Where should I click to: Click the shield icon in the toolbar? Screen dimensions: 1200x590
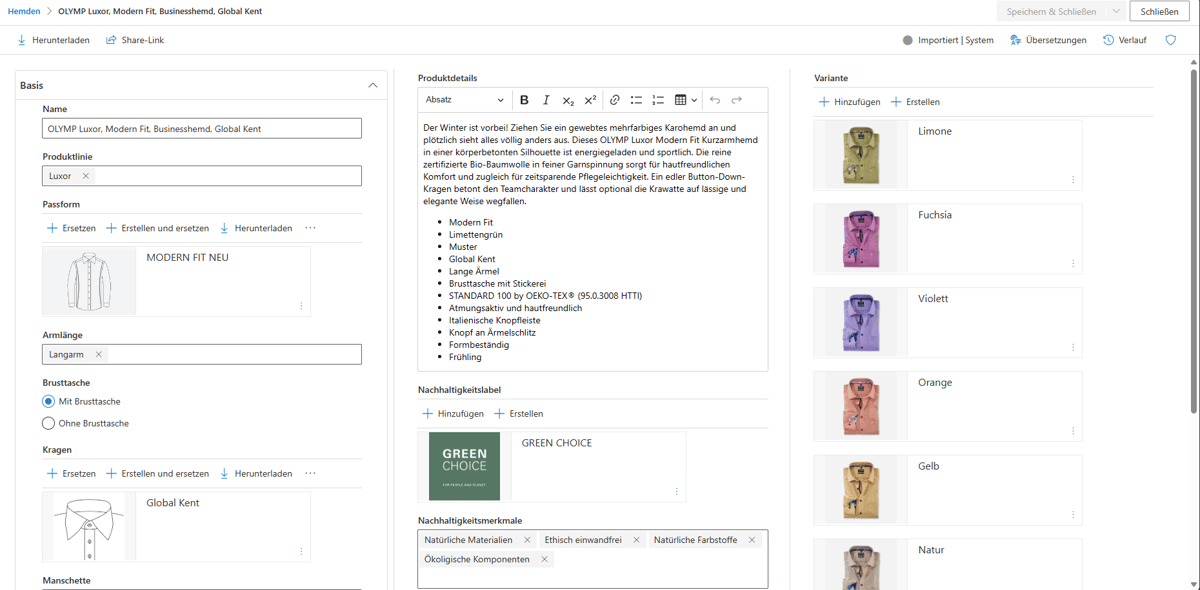click(1171, 40)
